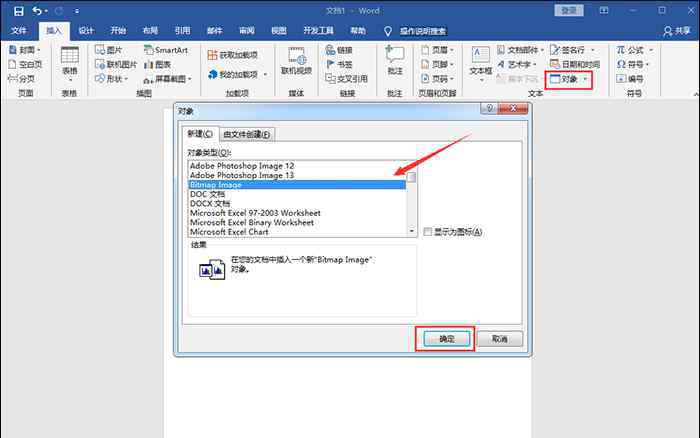Add a Comment (批注)
The width and height of the screenshot is (700, 438).
[395, 60]
